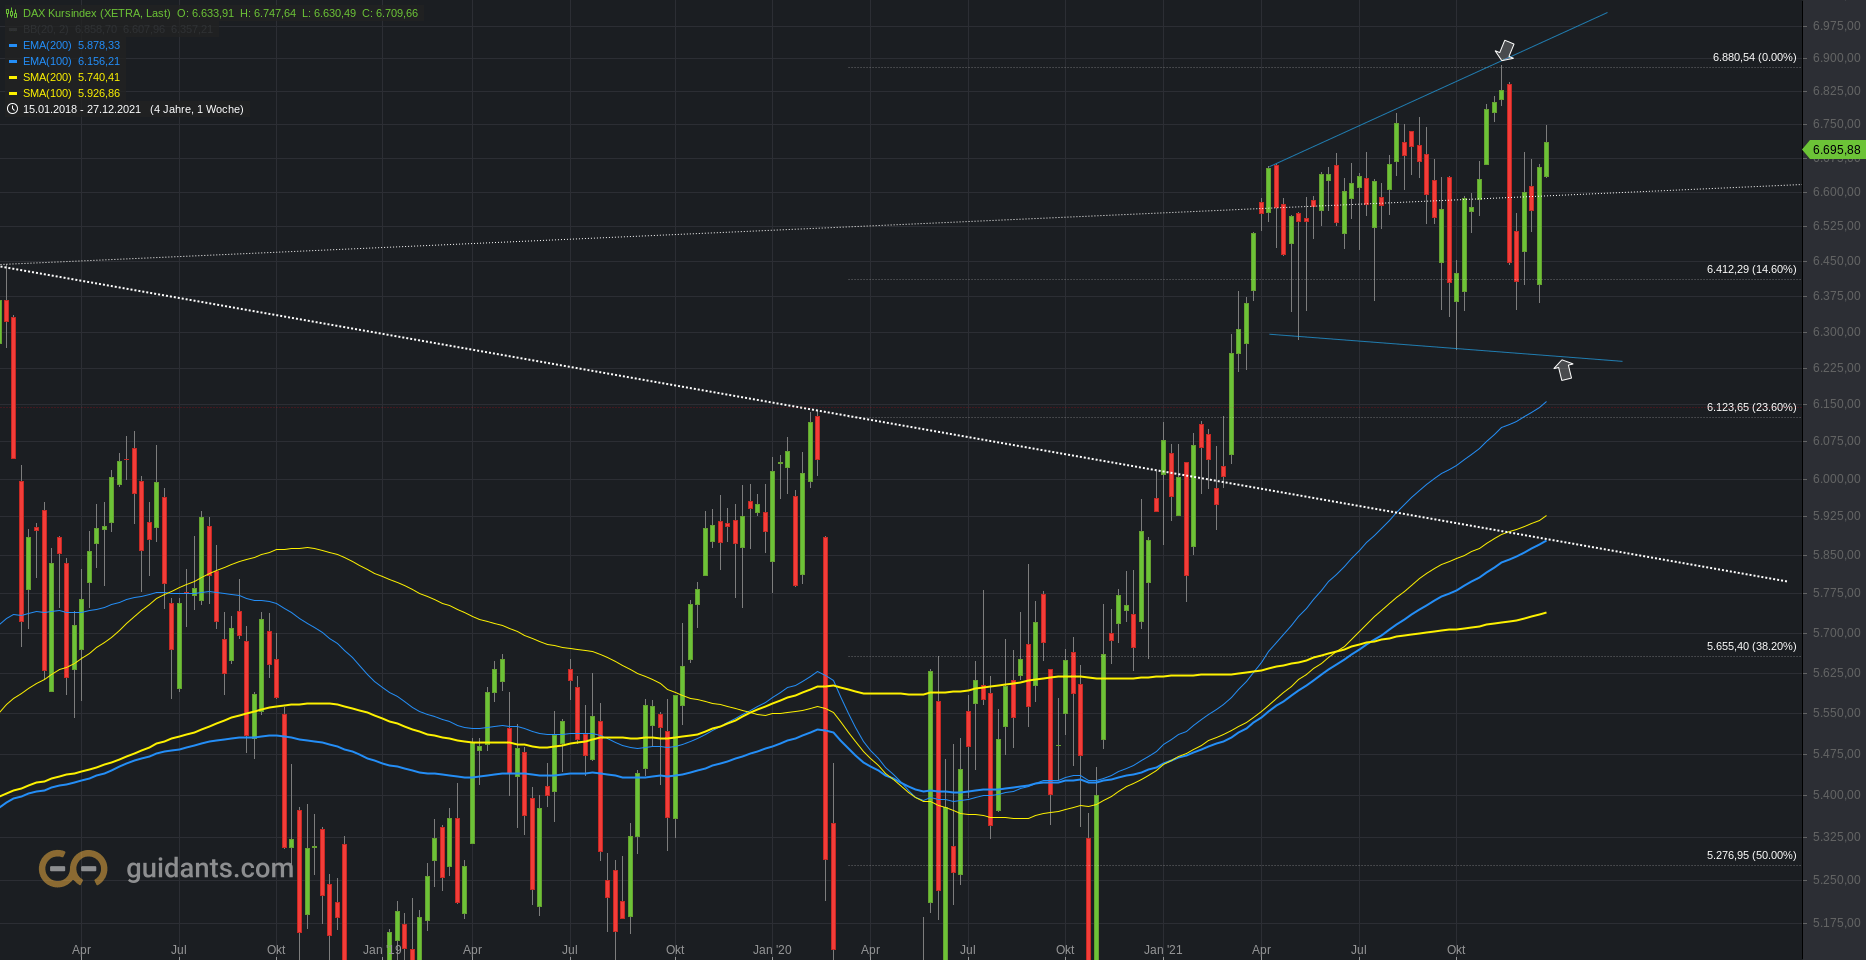1866x960 pixels.
Task: Click the 6.300,00 price axis label
Action: point(1836,331)
